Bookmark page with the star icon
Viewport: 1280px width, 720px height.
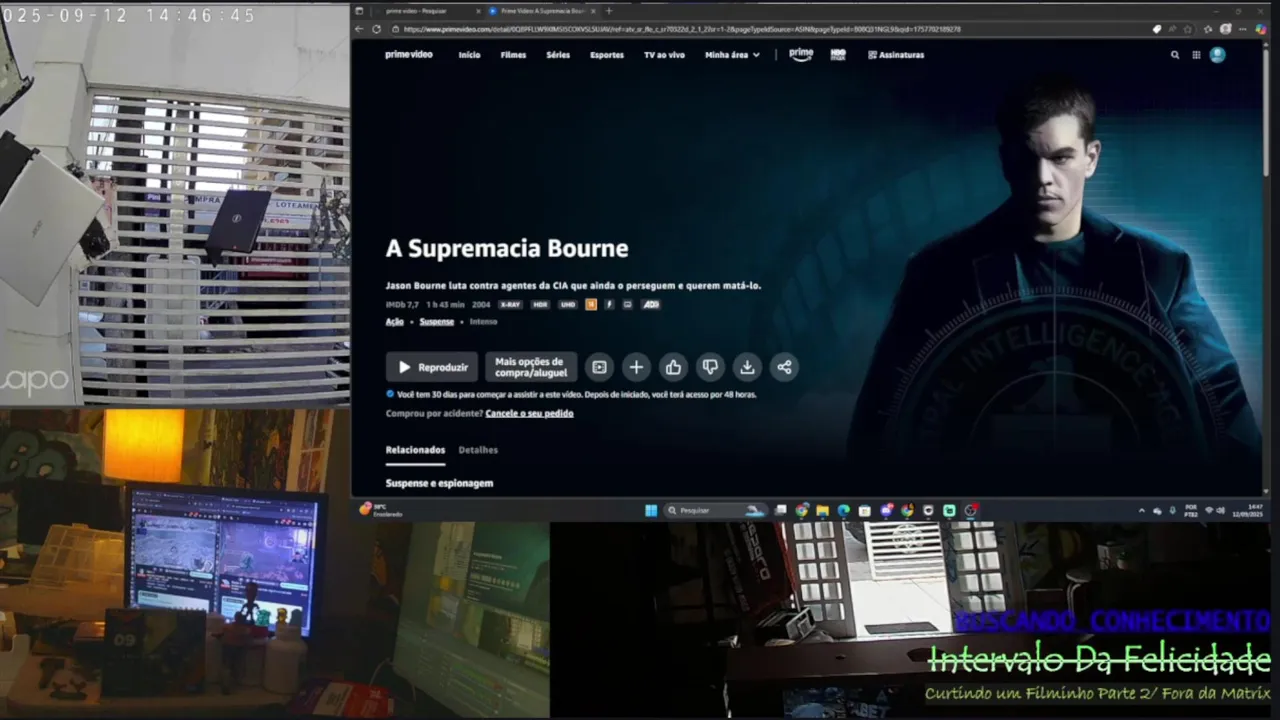tap(1187, 29)
